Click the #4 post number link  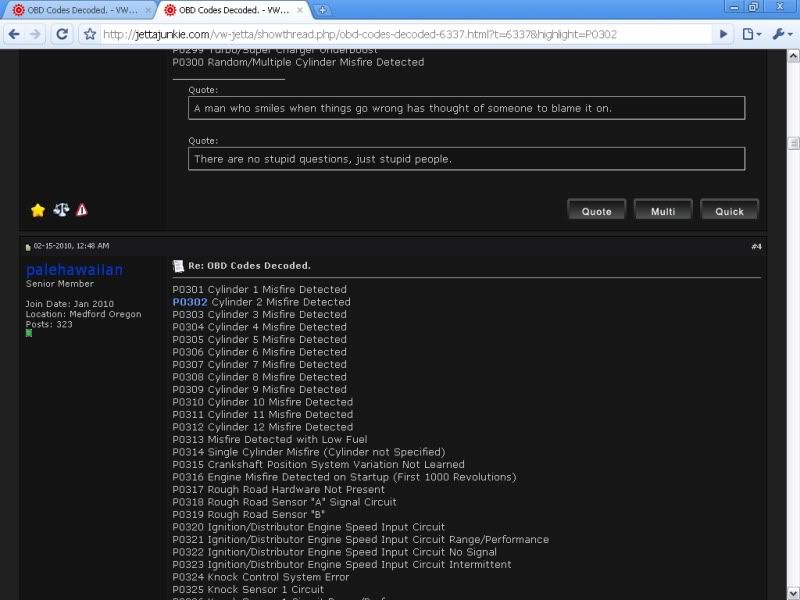(756, 246)
